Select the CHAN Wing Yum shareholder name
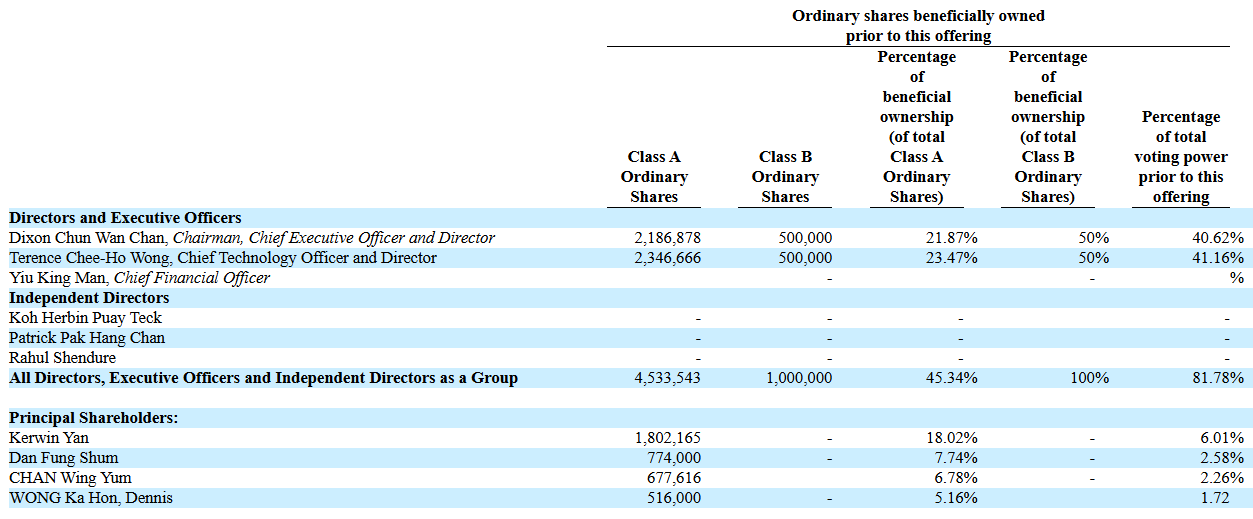 pos(70,478)
